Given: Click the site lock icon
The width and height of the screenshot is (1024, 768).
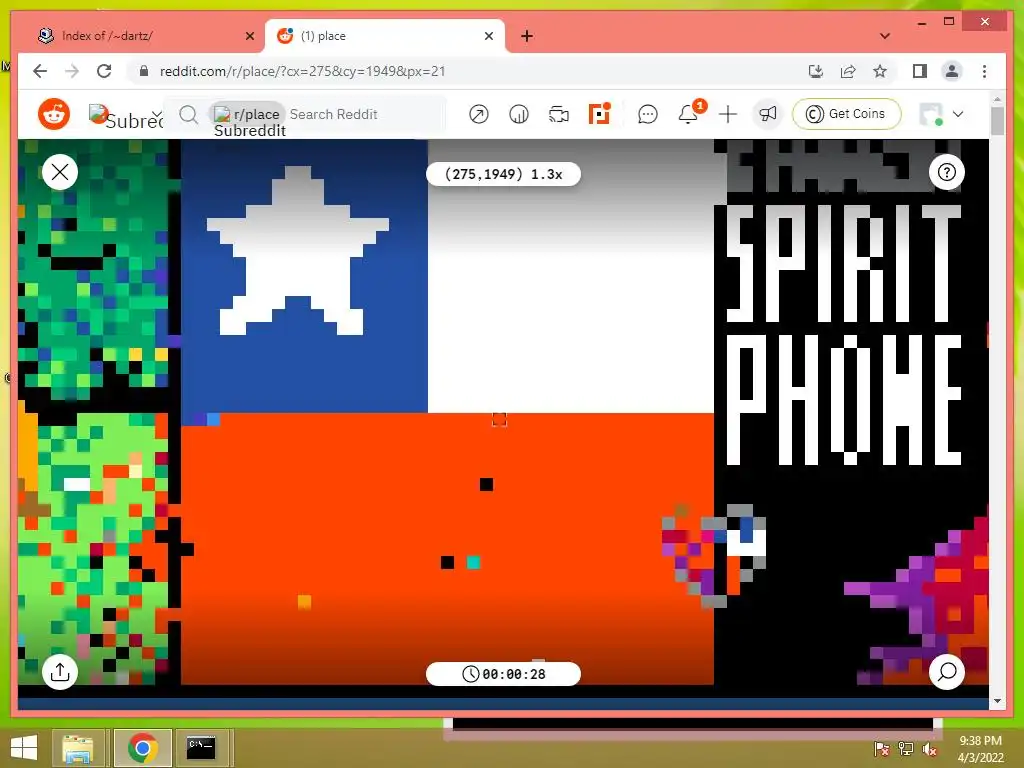Looking at the screenshot, I should click(x=144, y=71).
